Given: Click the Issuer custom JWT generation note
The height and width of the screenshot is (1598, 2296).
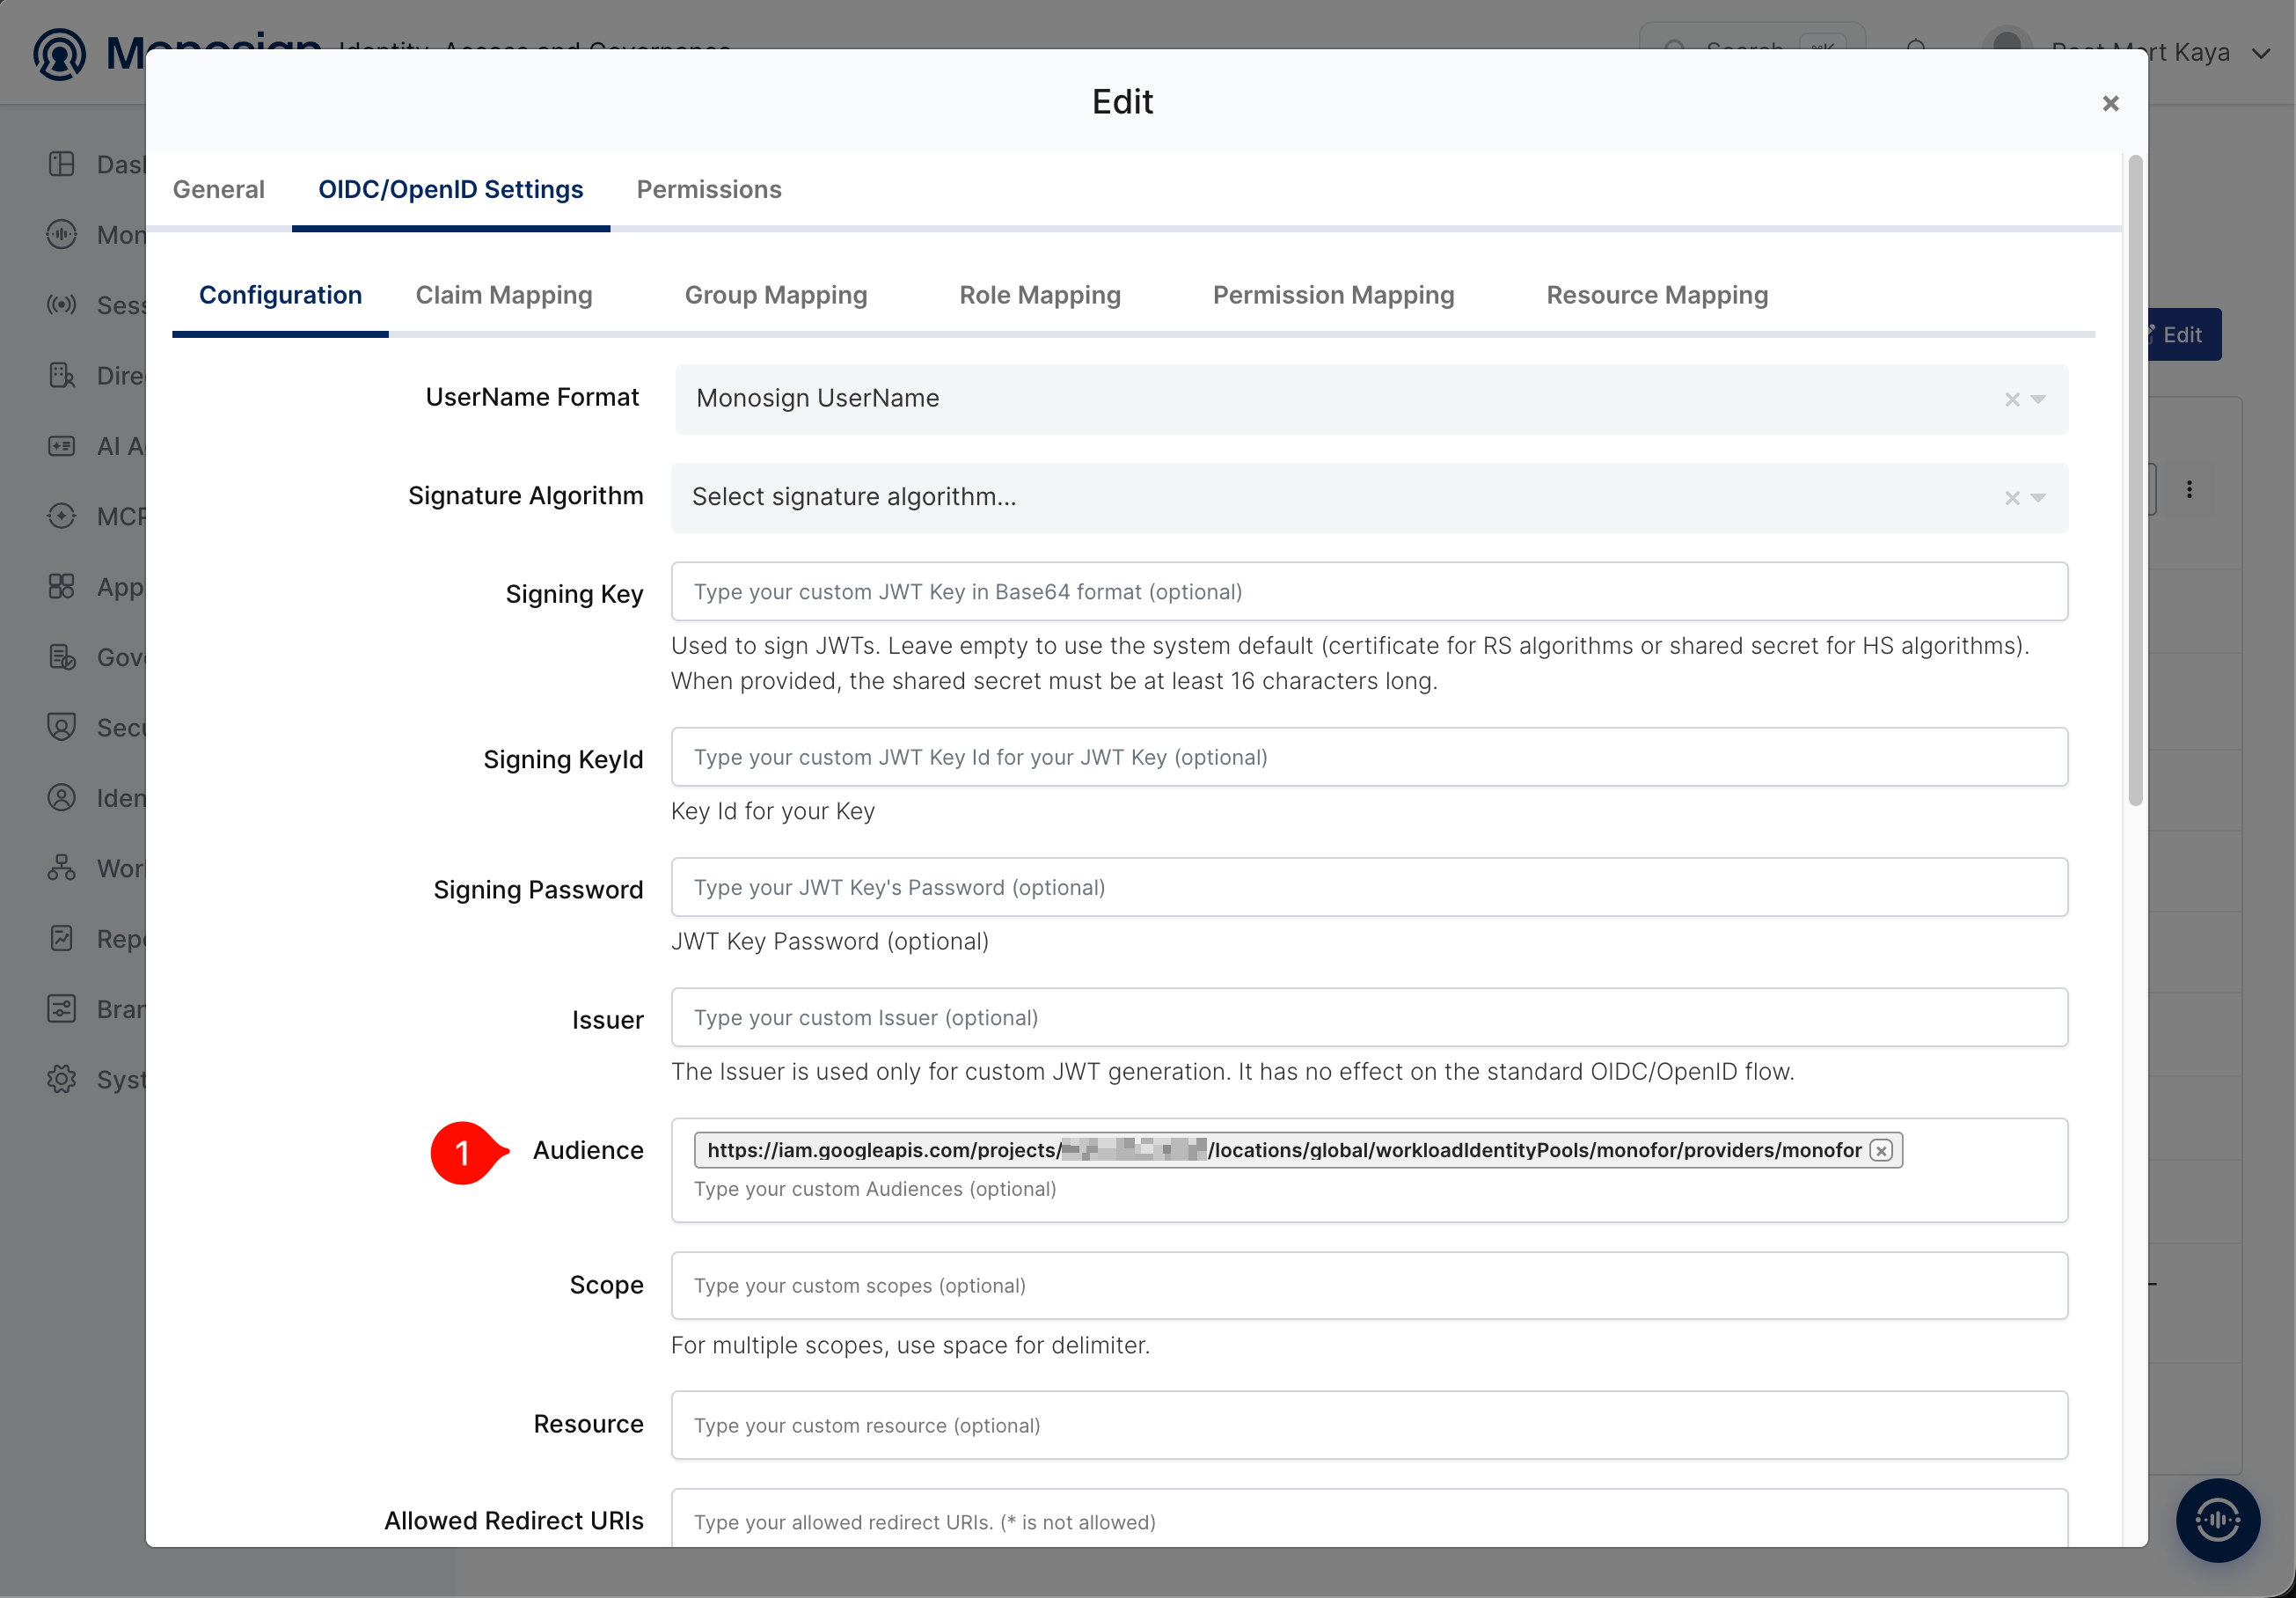Looking at the screenshot, I should click(x=1233, y=1072).
